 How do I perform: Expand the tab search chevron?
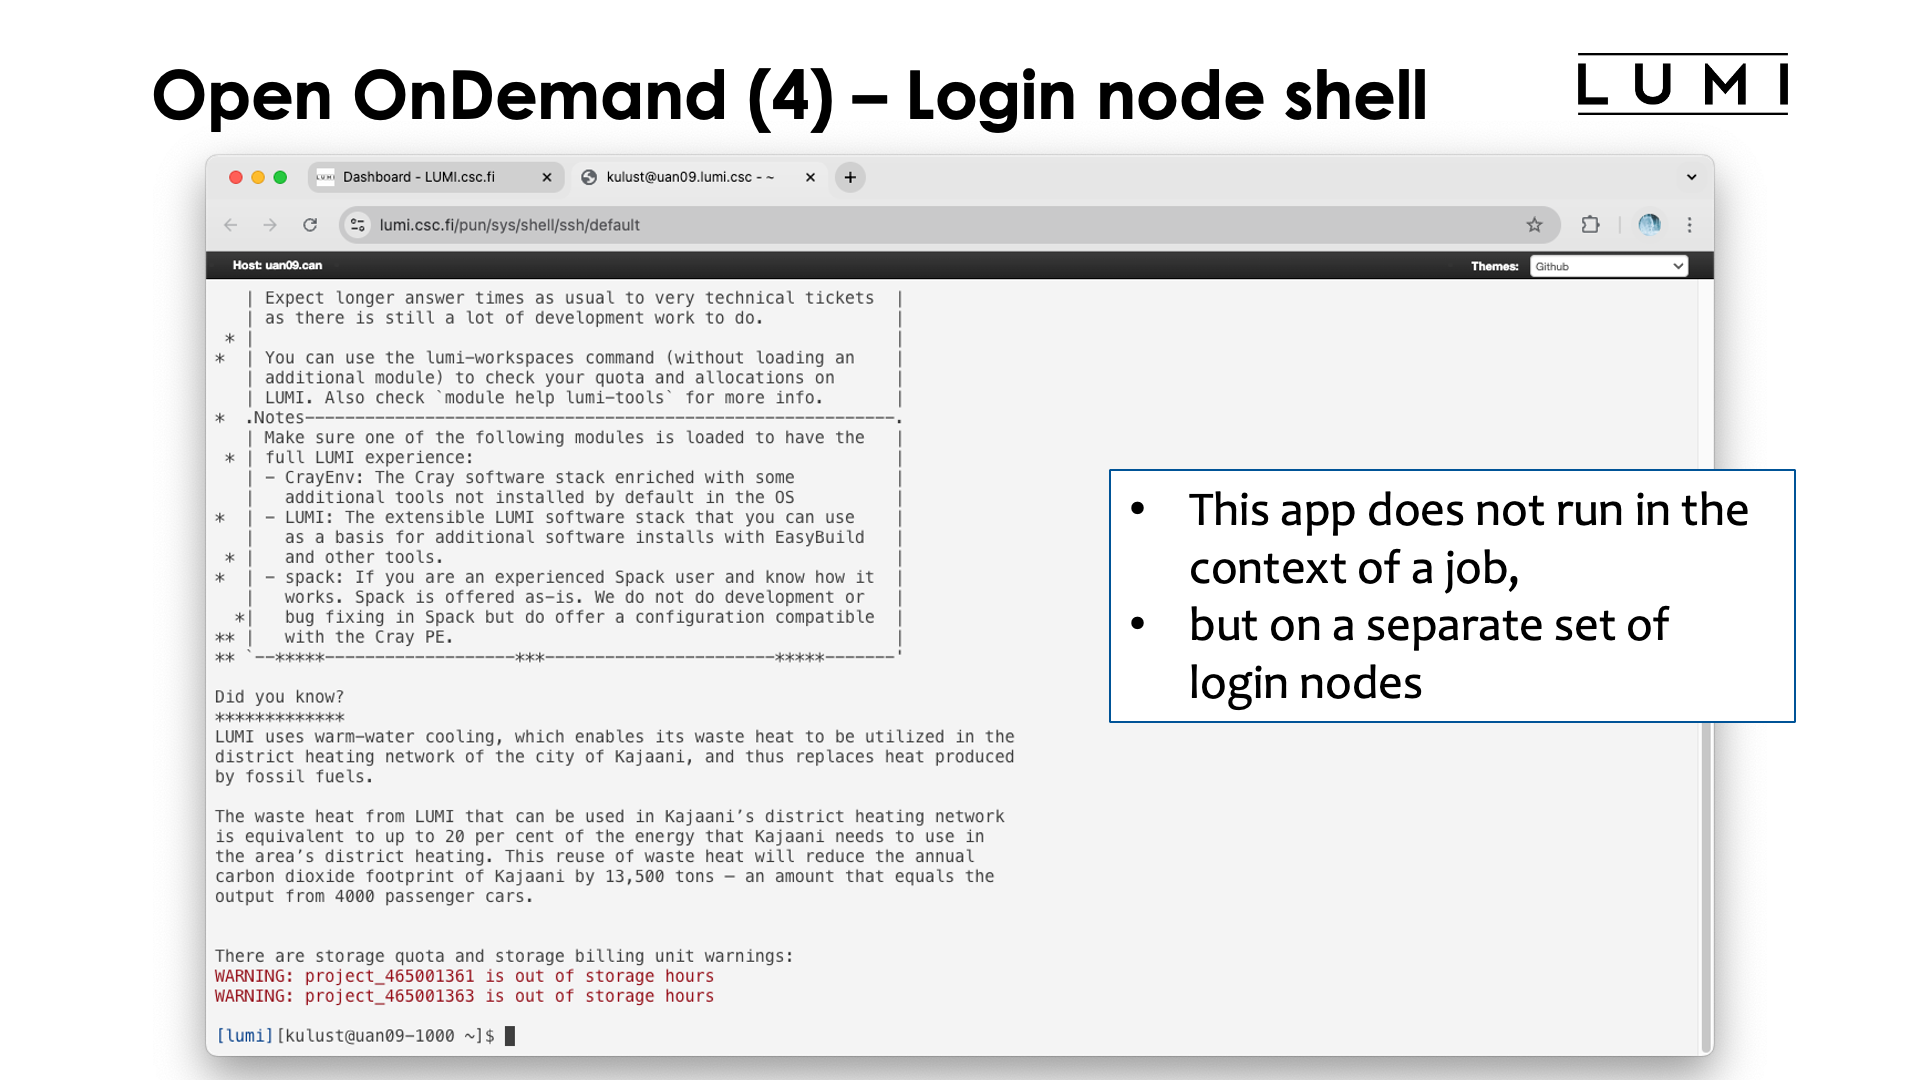[x=1691, y=177]
